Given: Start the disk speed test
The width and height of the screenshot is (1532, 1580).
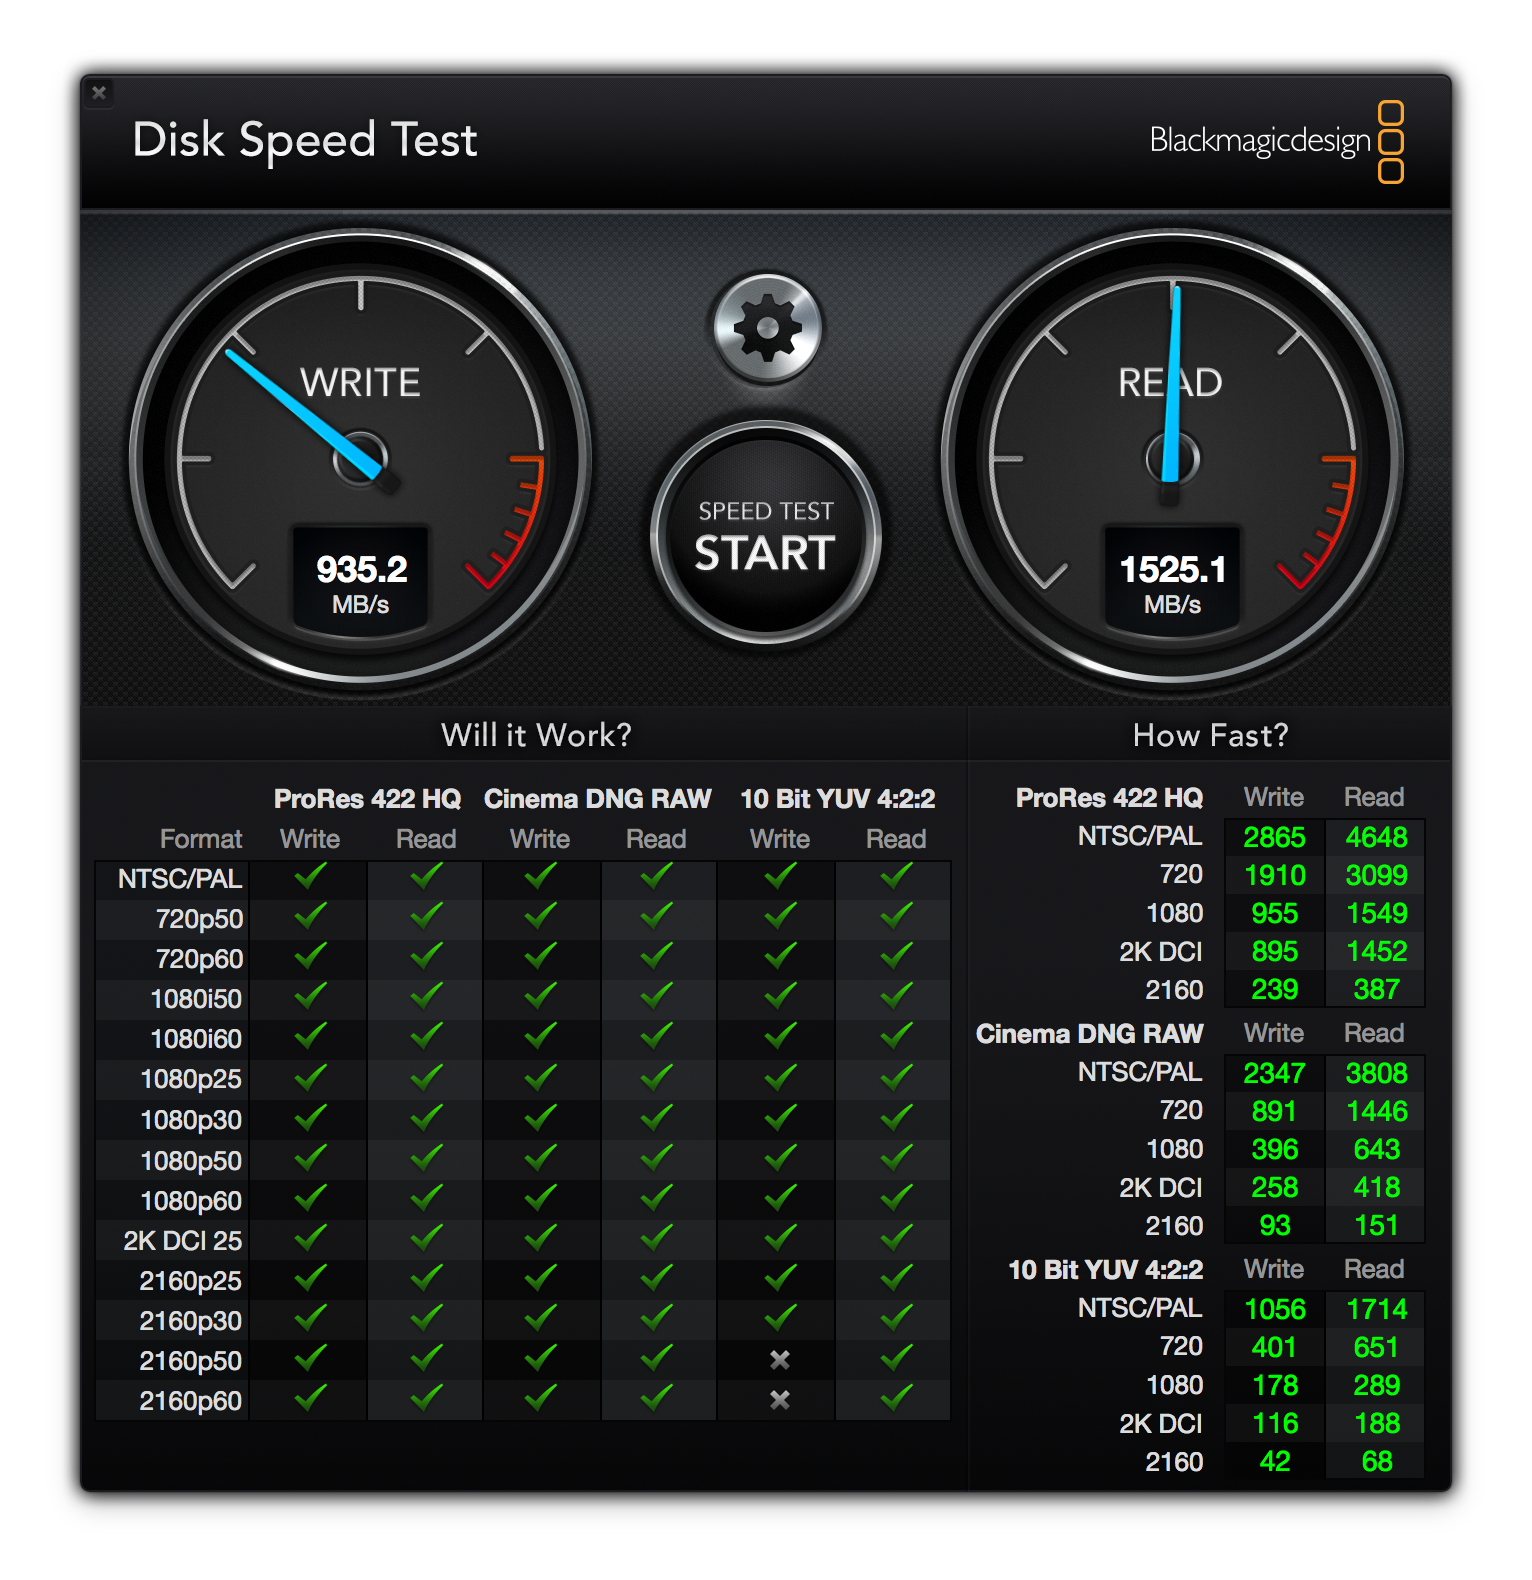Looking at the screenshot, I should click(x=766, y=534).
